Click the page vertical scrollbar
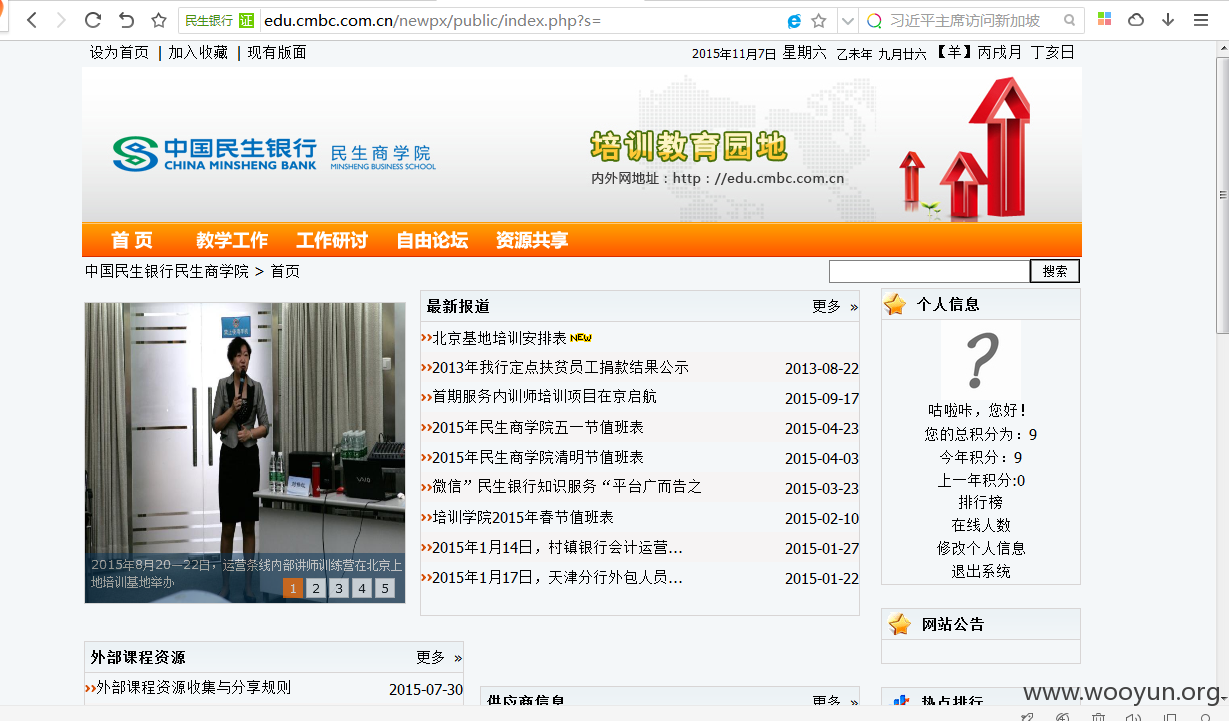The width and height of the screenshot is (1229, 721). click(x=1222, y=194)
